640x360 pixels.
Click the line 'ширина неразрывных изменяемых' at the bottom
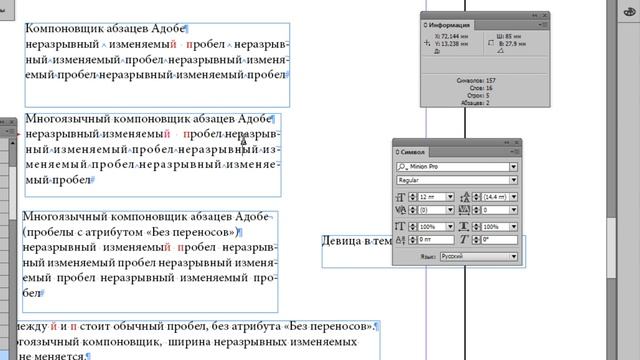pyautogui.click(x=262, y=342)
